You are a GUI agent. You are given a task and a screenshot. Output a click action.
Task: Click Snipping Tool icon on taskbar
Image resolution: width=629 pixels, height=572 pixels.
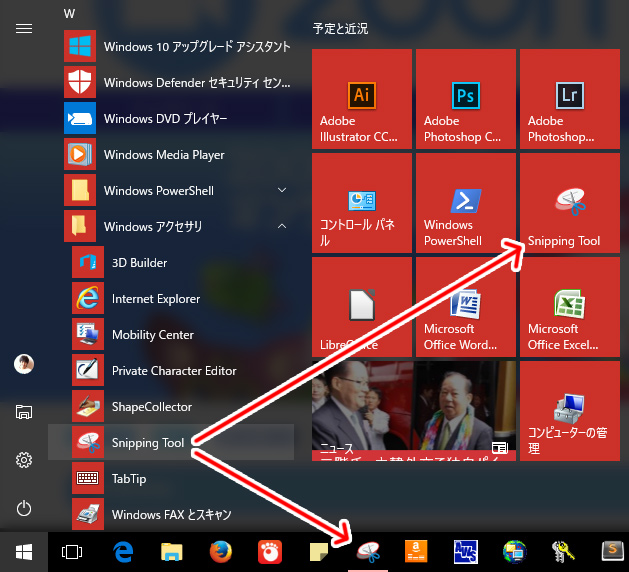(369, 551)
